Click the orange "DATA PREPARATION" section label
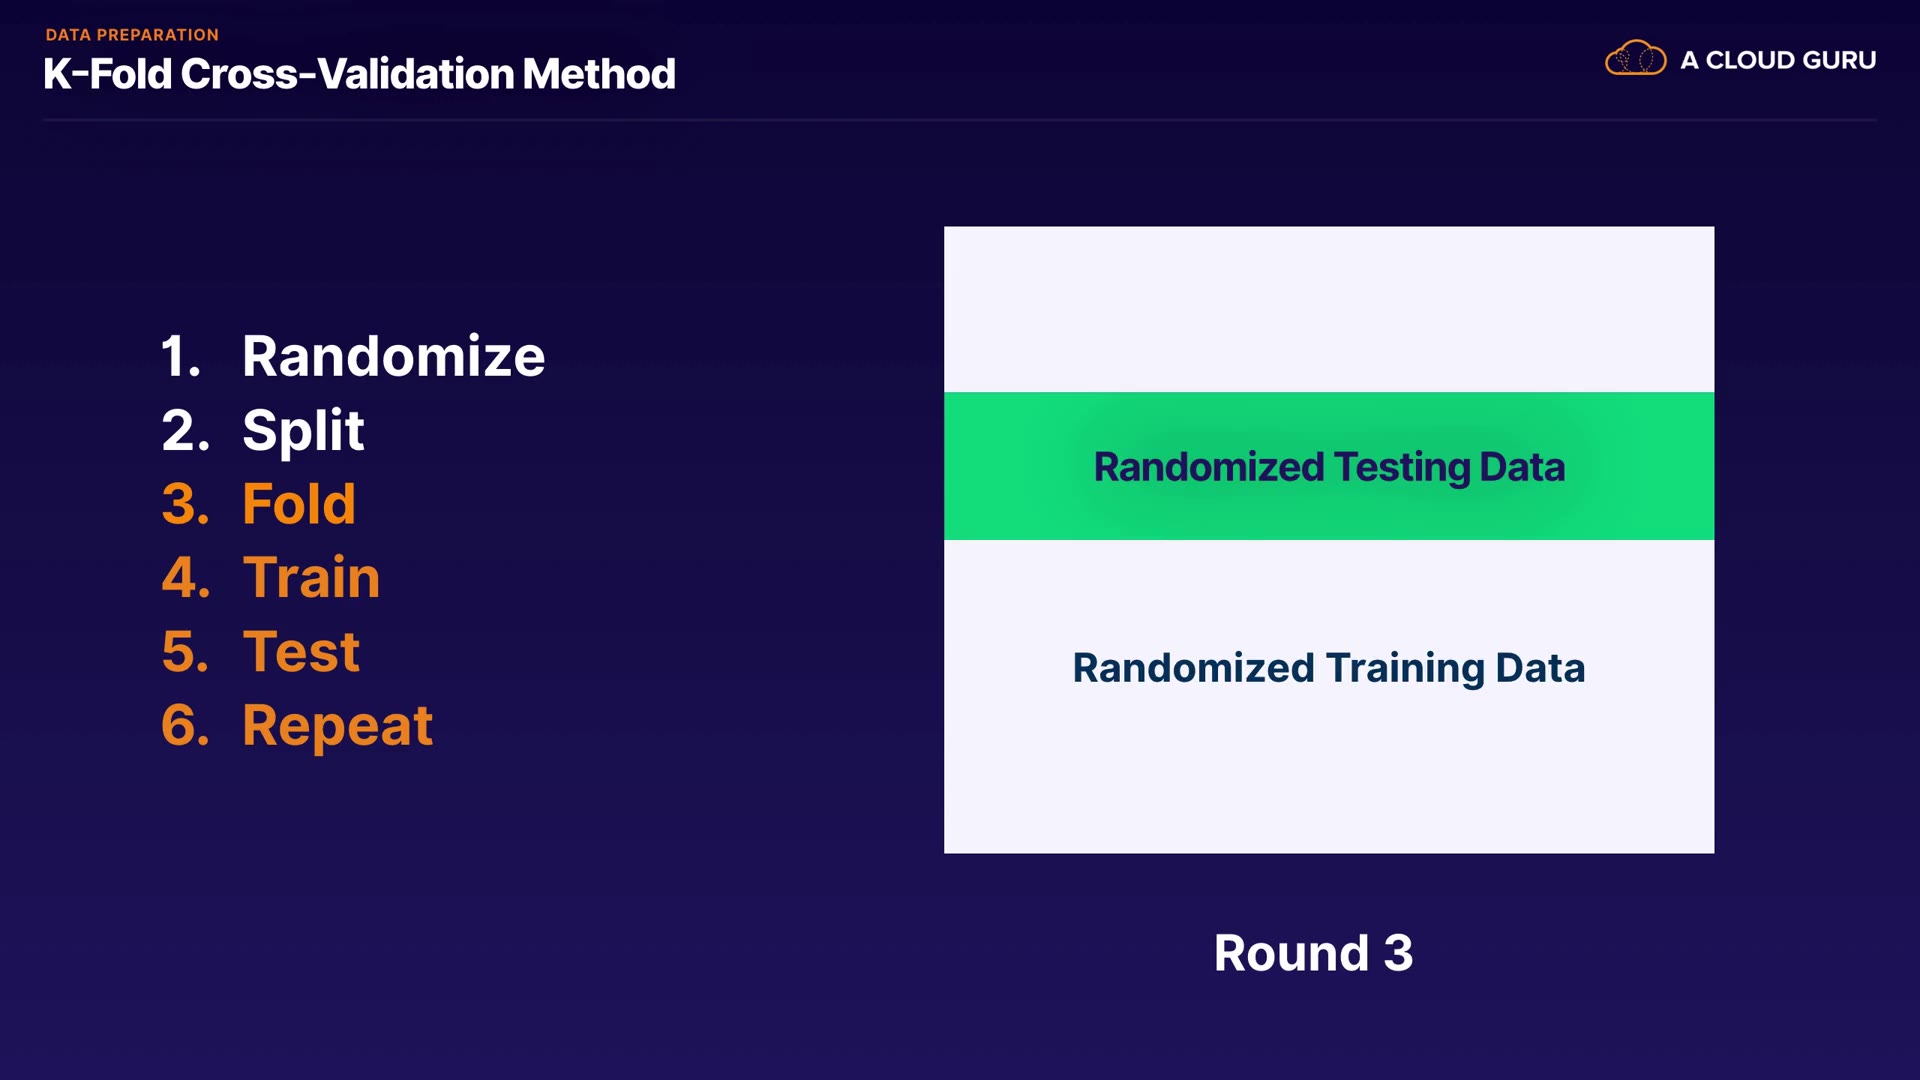Screen dimensions: 1920x1080 pos(132,35)
